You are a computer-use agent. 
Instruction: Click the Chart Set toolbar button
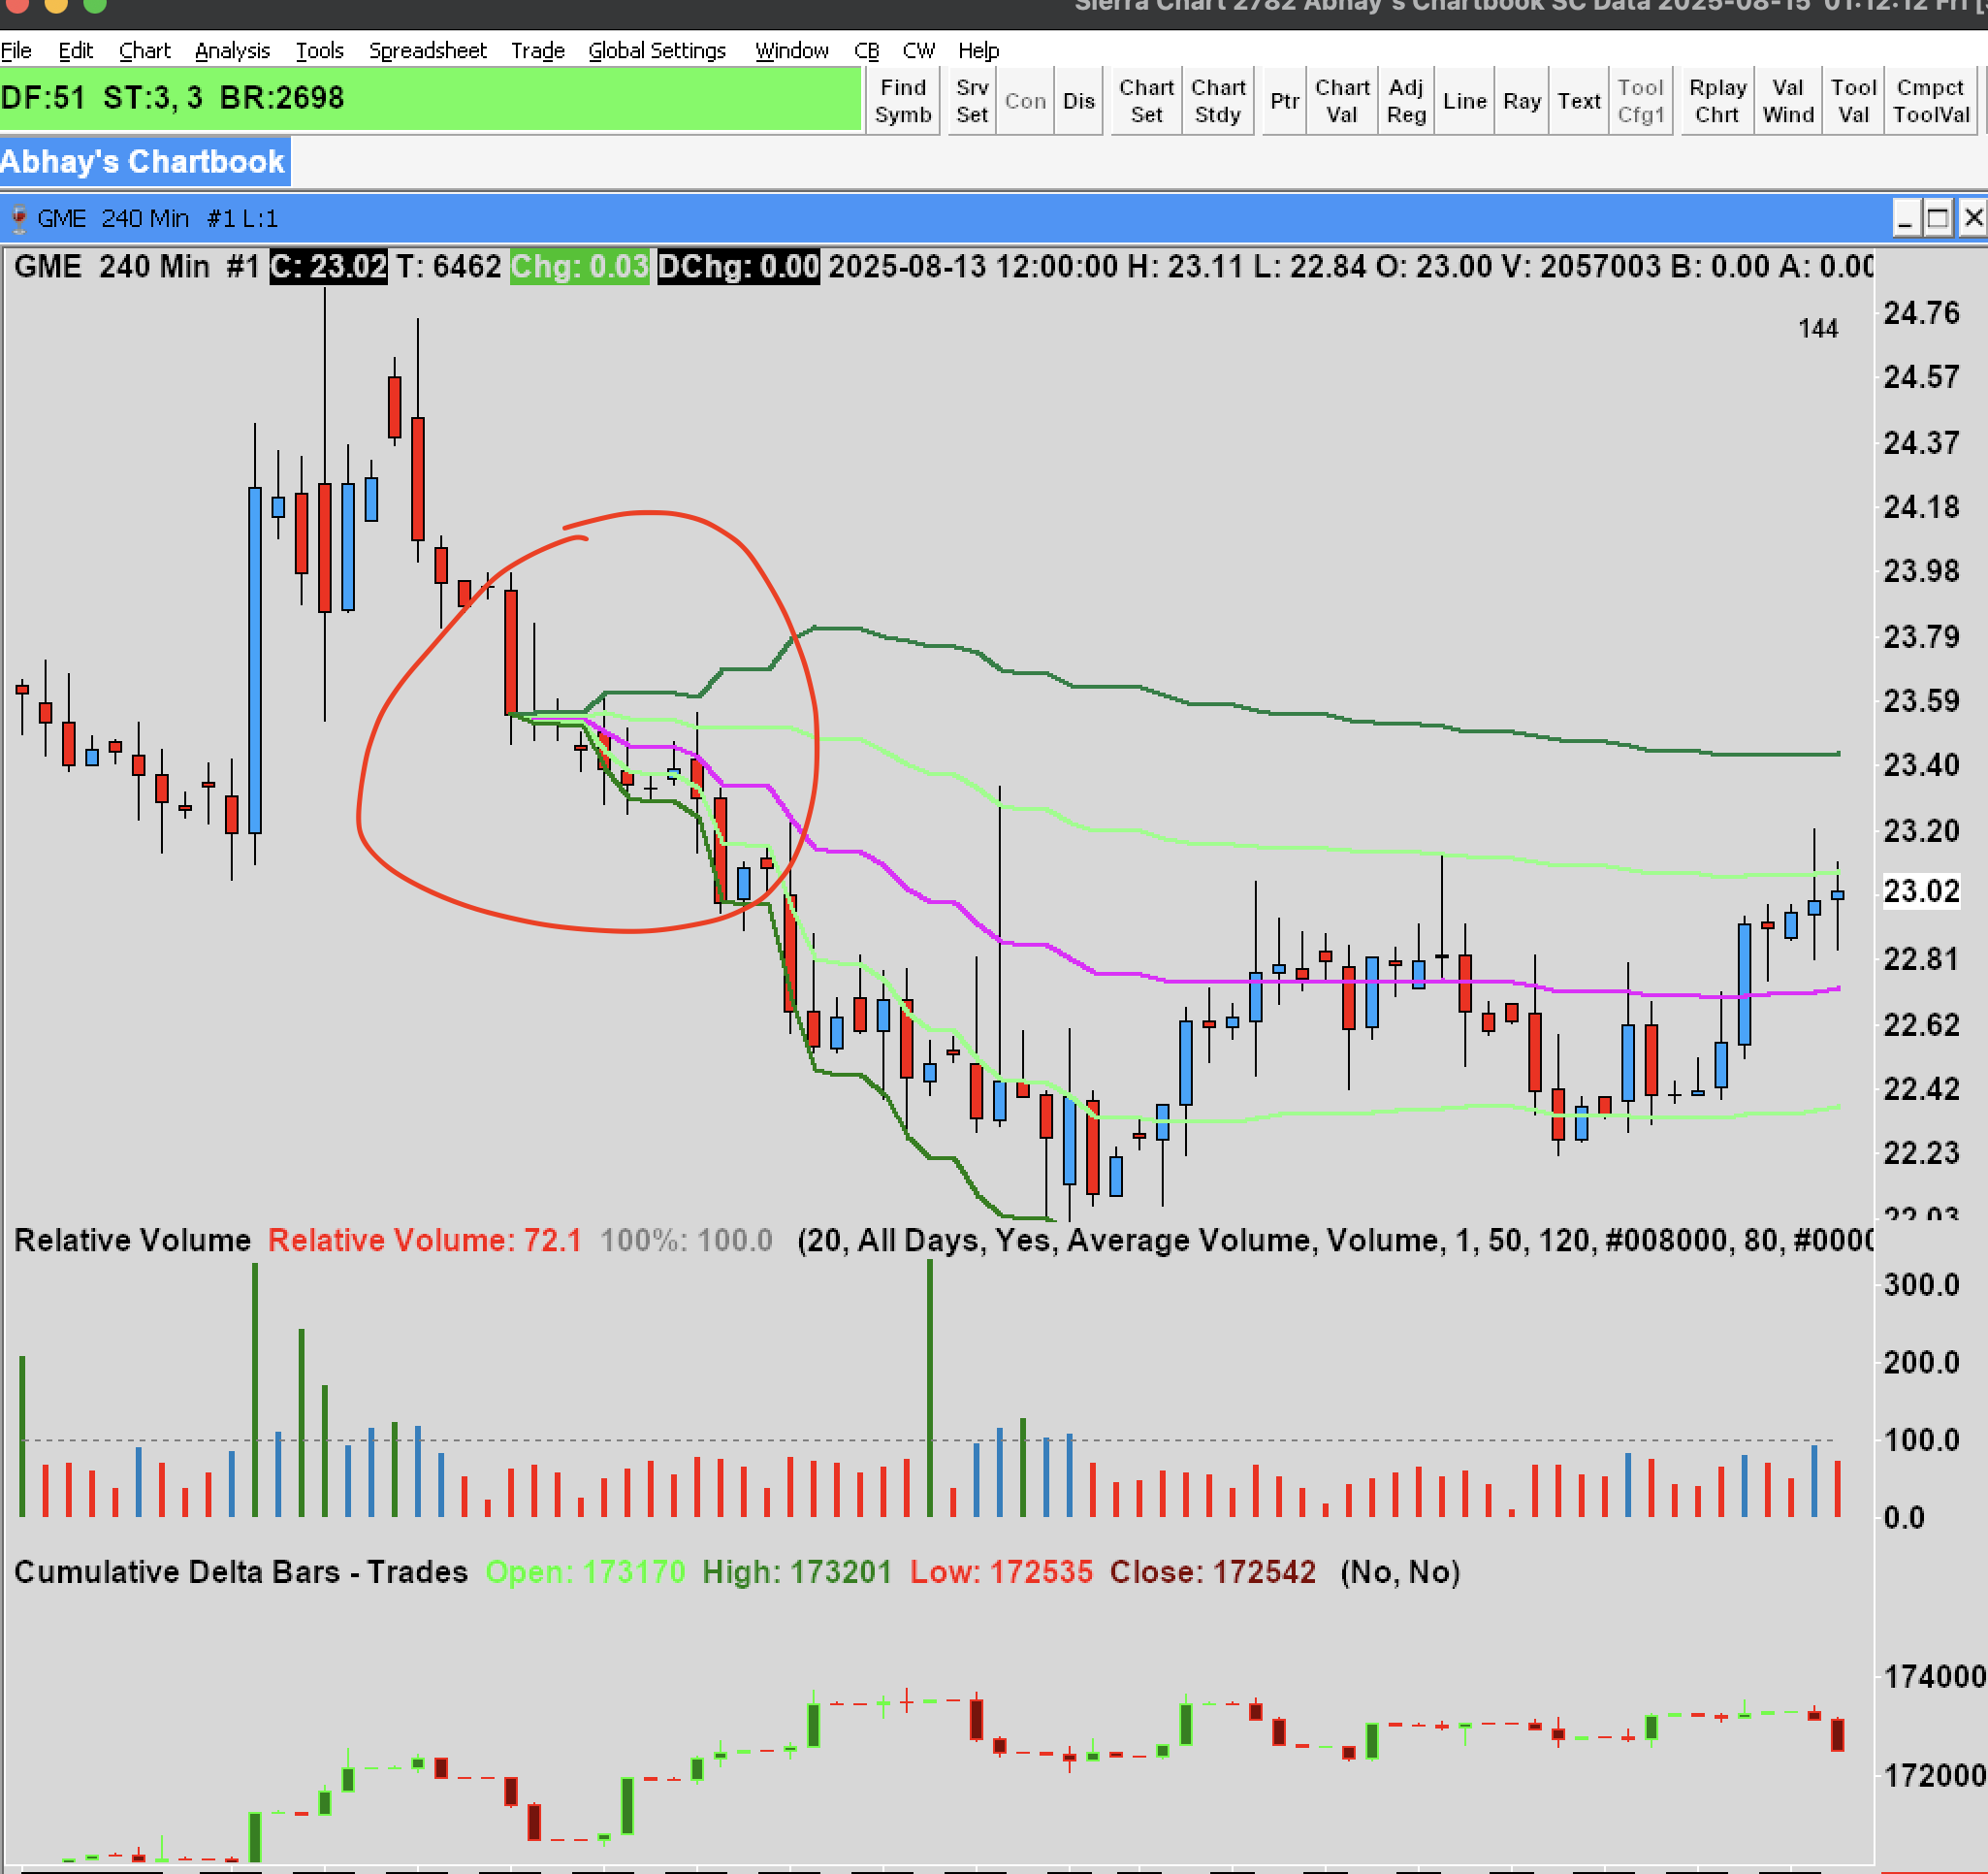point(1145,101)
